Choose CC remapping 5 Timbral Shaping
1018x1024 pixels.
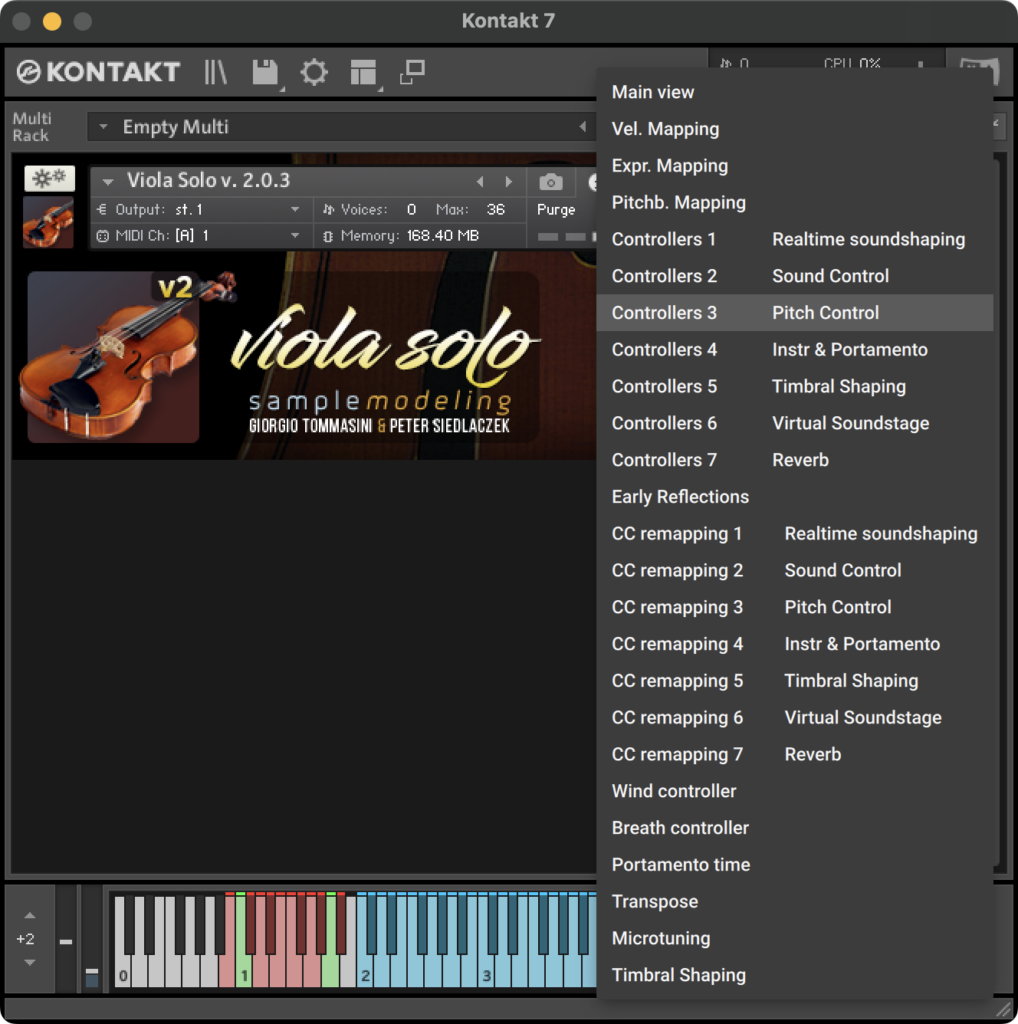coord(795,680)
